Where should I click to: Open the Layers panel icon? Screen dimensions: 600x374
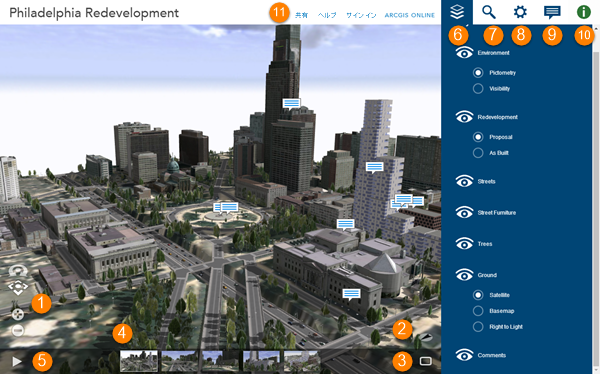457,12
